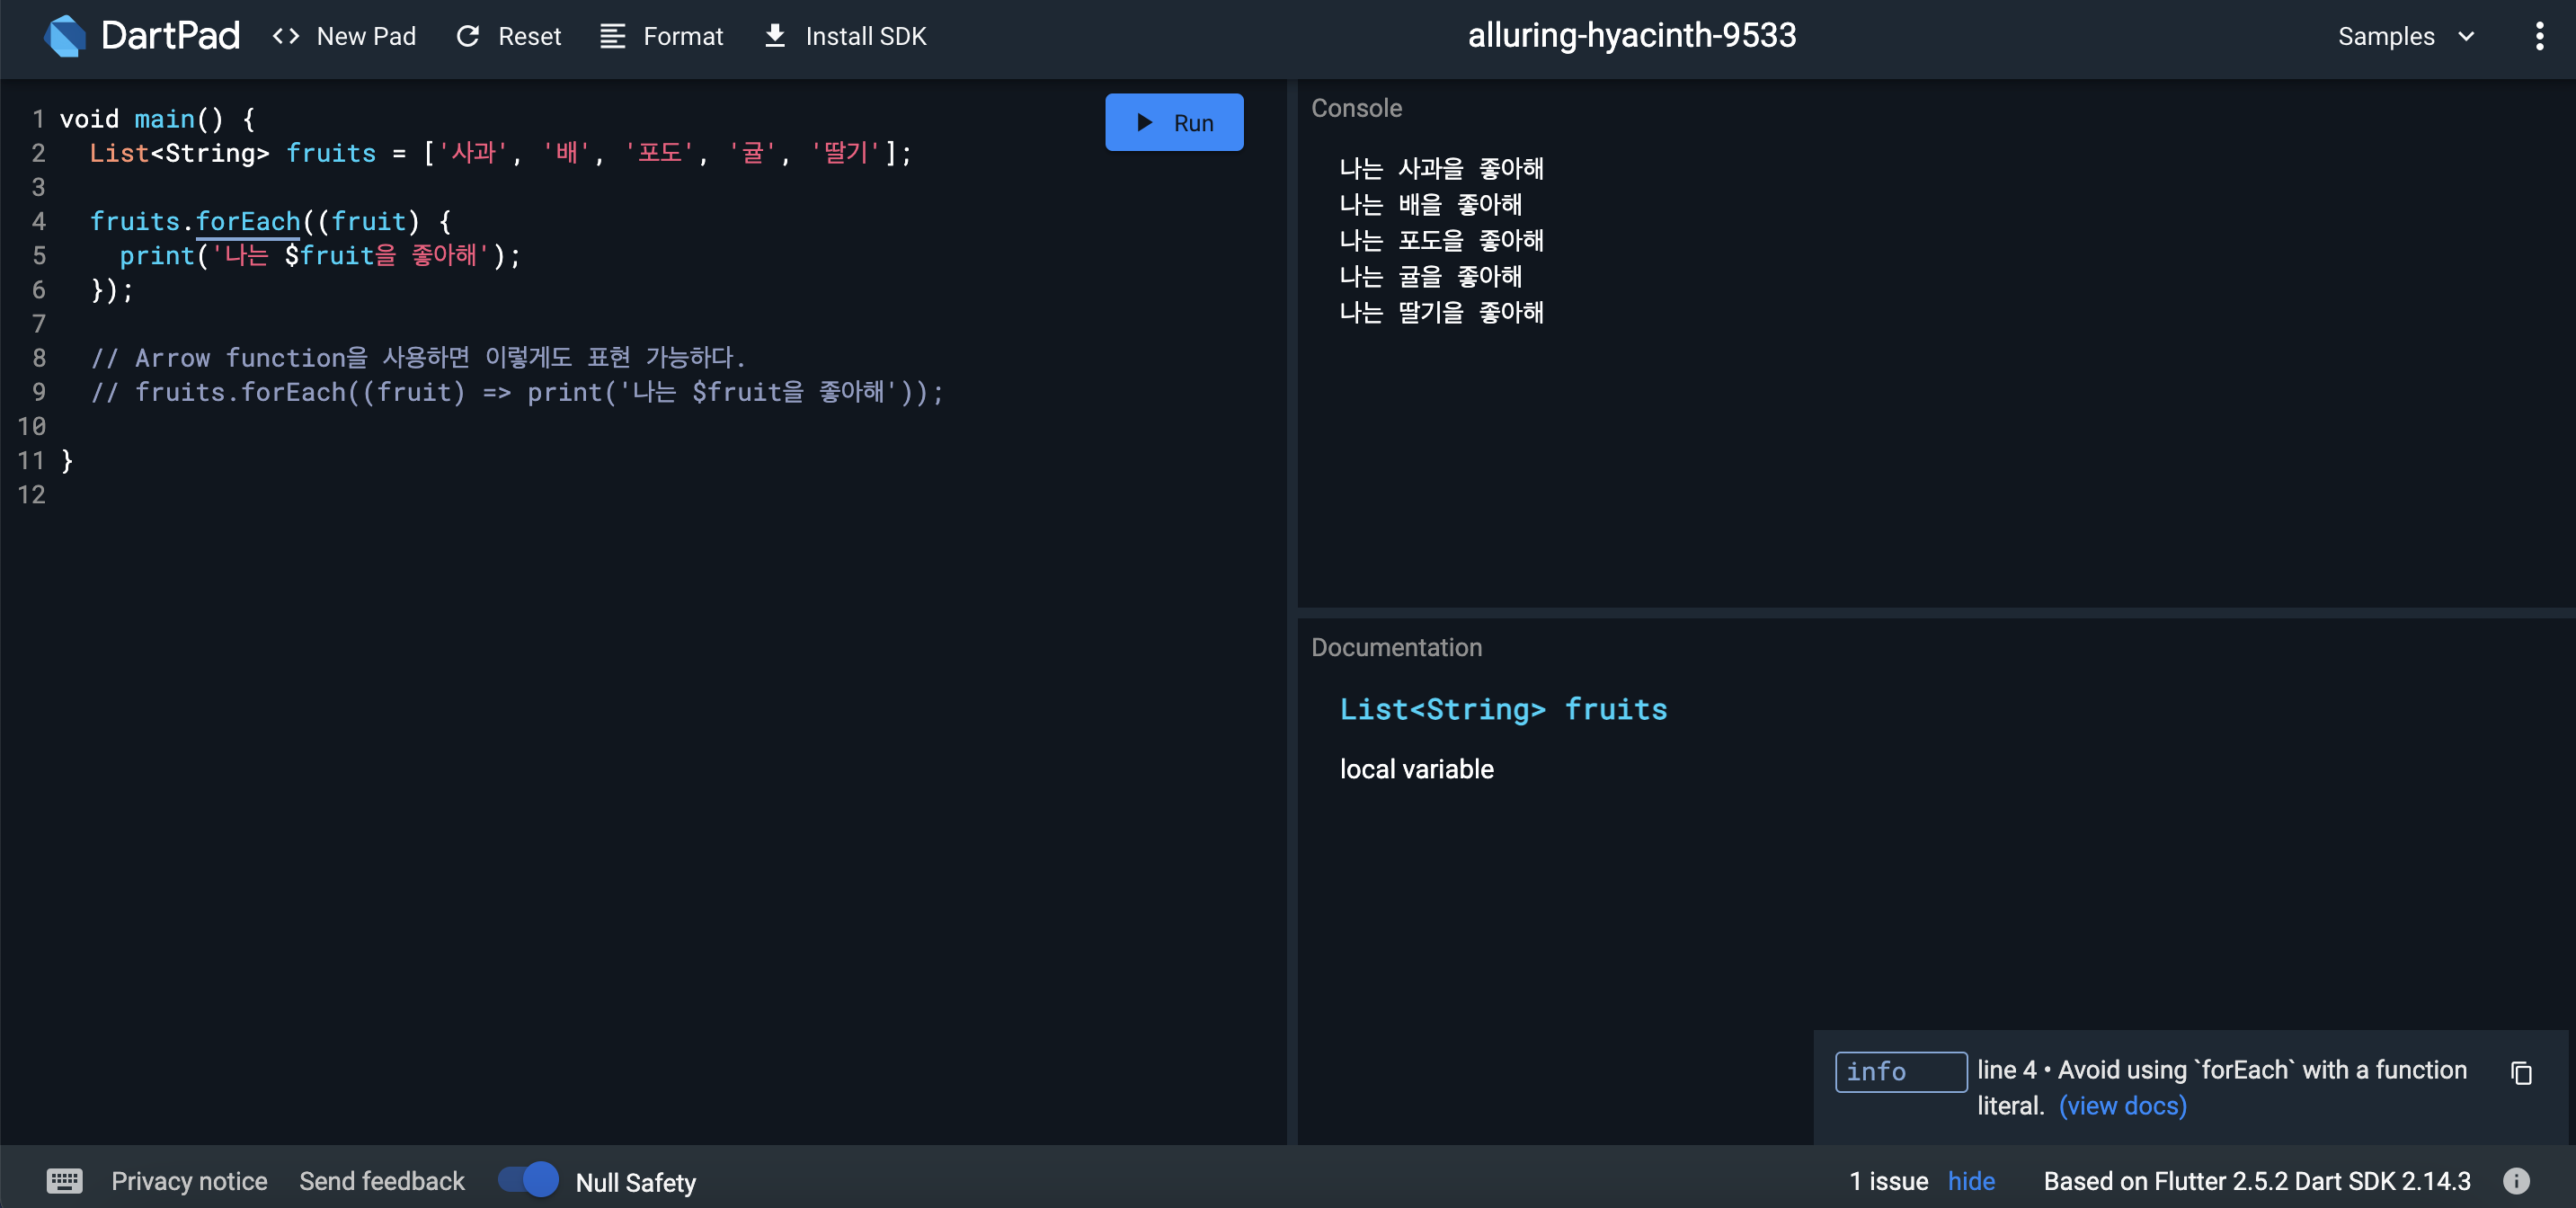Click the Format lines icon
The height and width of the screenshot is (1208, 2576).
[612, 36]
